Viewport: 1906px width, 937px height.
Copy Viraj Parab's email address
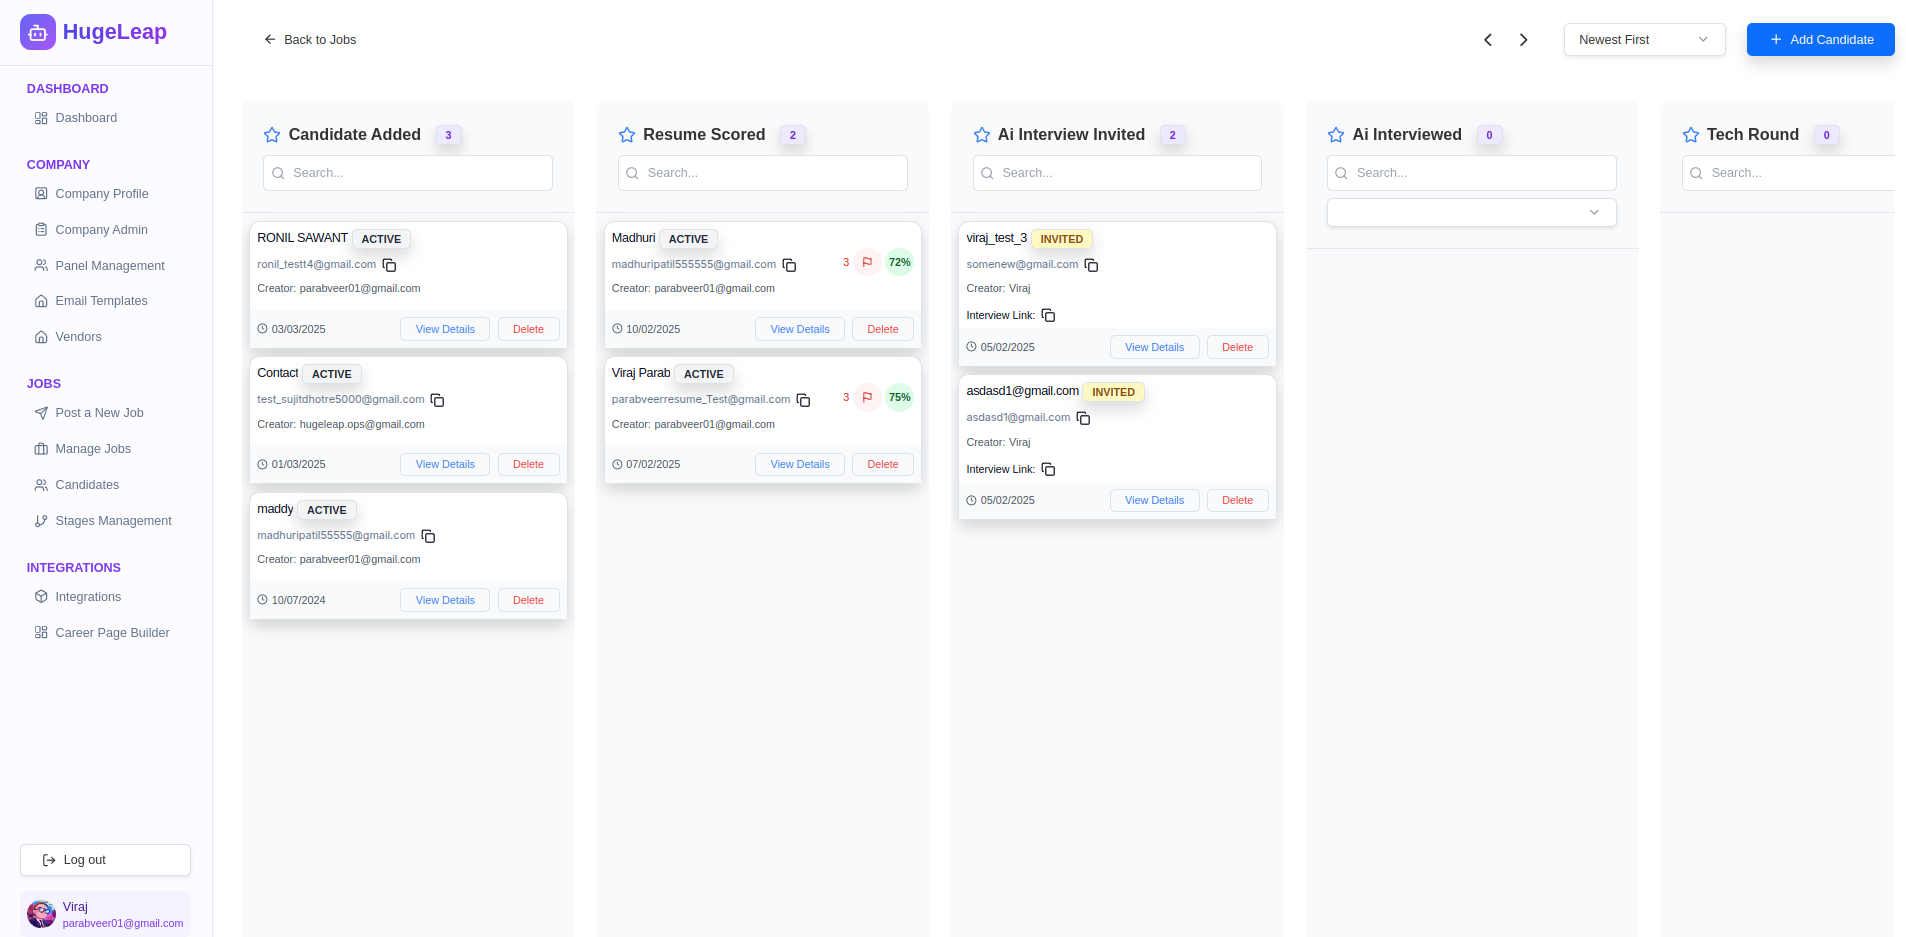pos(803,400)
